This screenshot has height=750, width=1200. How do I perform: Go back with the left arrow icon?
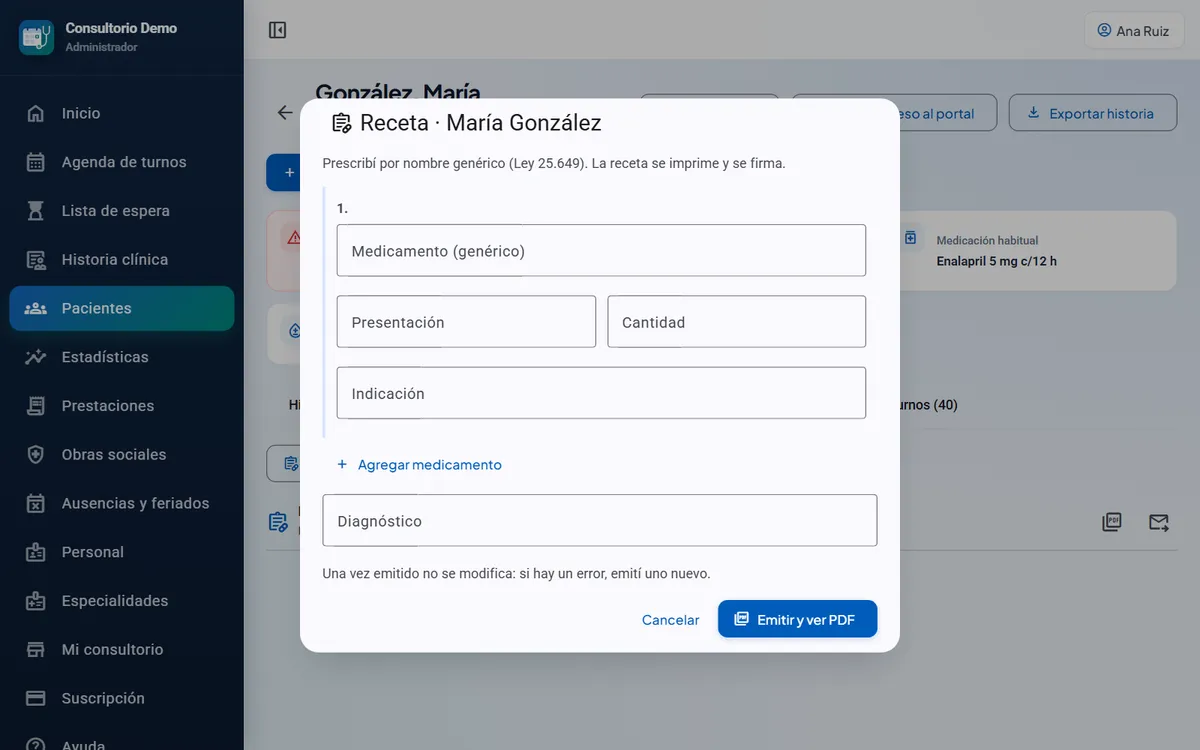286,113
